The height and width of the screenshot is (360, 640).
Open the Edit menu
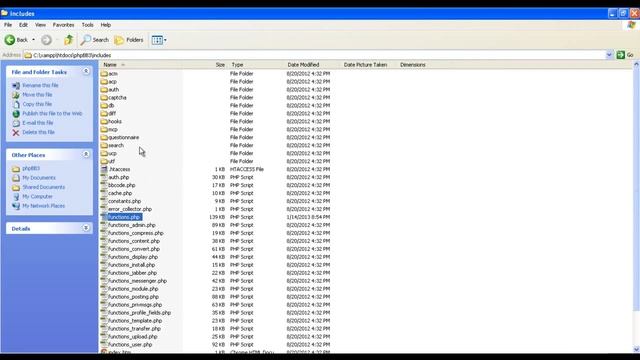point(23,25)
